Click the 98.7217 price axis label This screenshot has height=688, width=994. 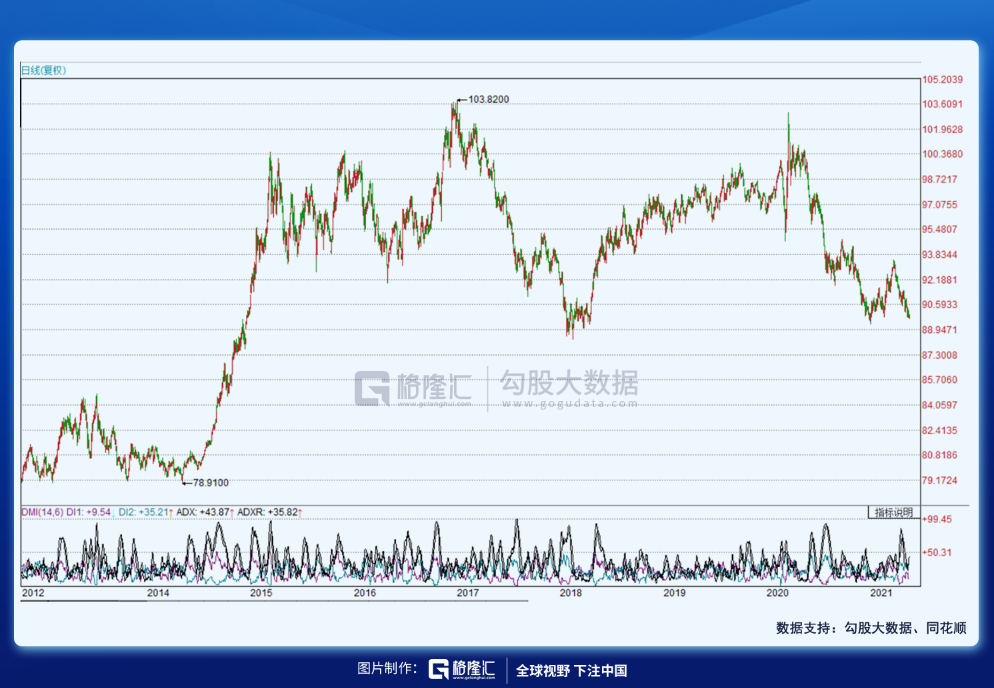point(939,179)
